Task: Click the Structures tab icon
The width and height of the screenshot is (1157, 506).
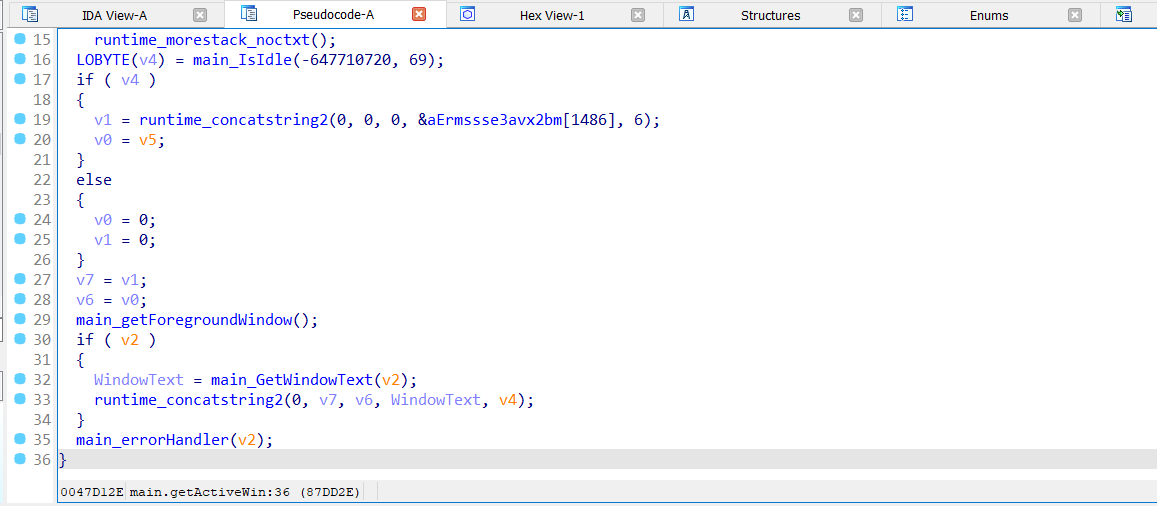Action: [687, 15]
